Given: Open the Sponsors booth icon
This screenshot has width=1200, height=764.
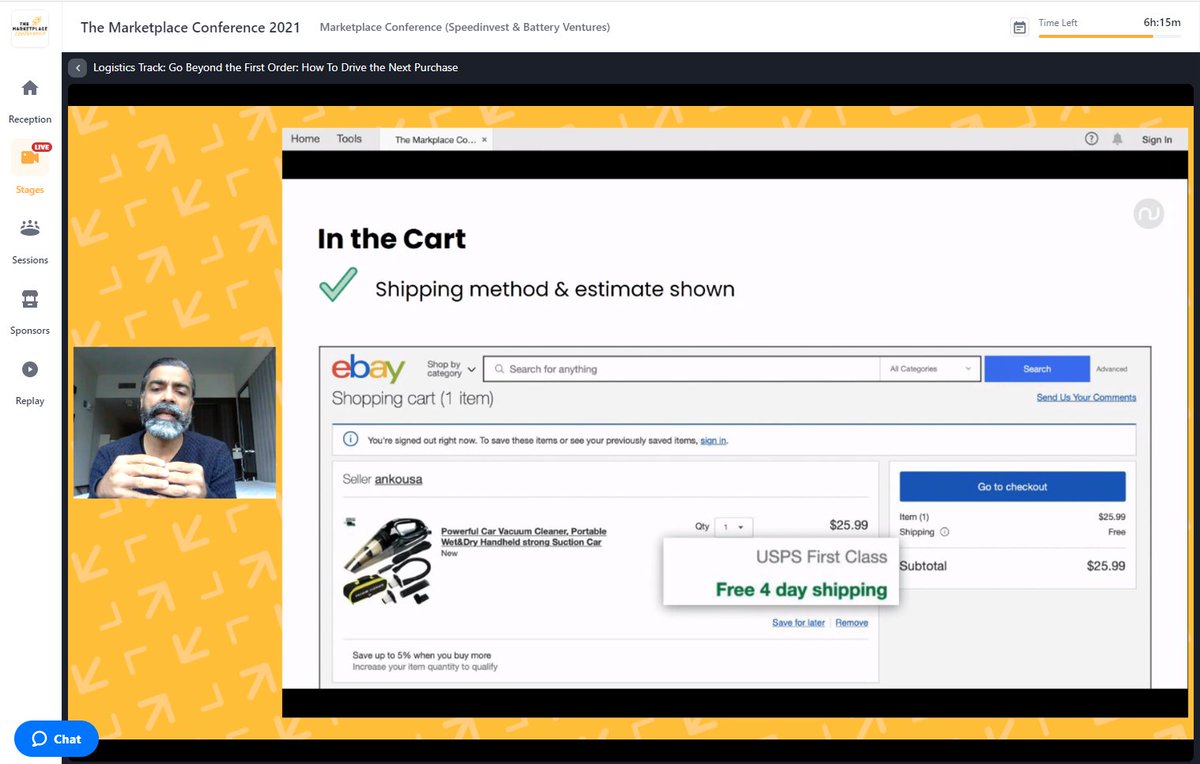Looking at the screenshot, I should point(30,299).
